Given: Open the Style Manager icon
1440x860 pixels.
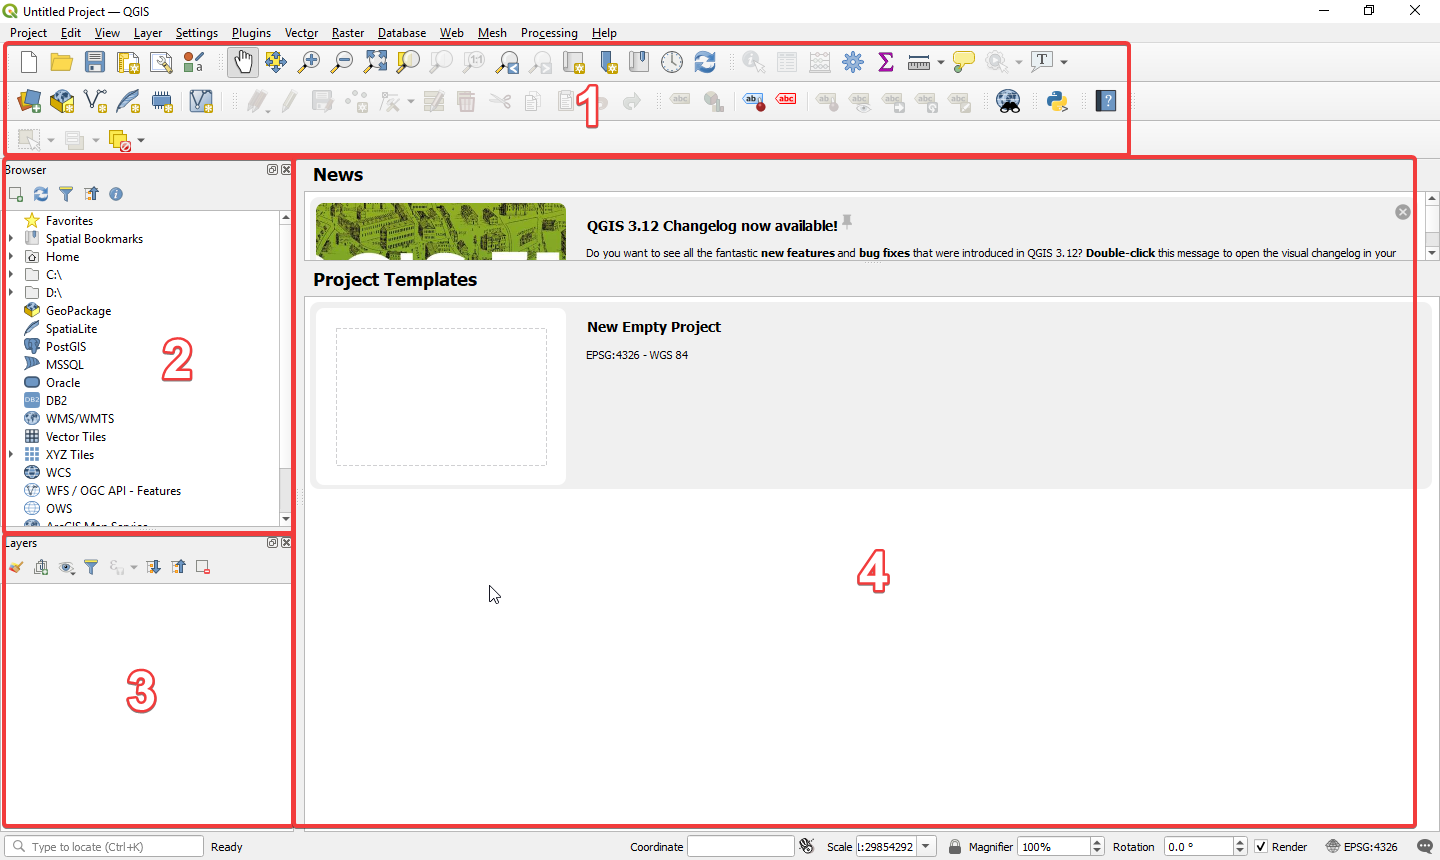Looking at the screenshot, I should [194, 62].
